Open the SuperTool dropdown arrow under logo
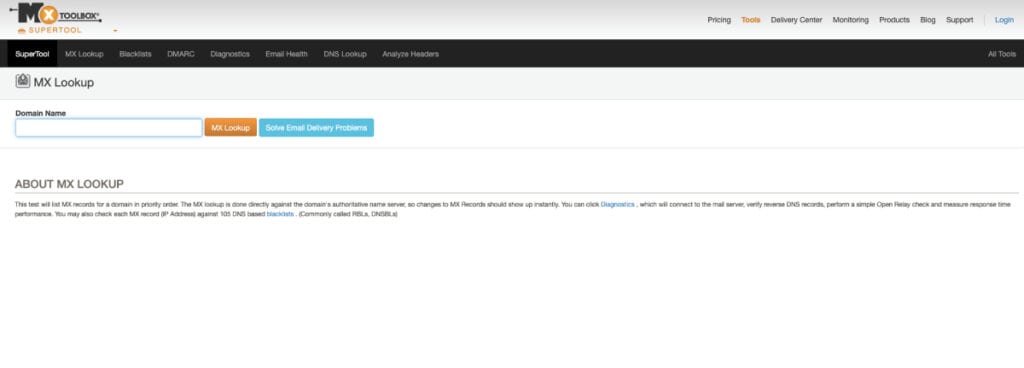 [x=115, y=31]
